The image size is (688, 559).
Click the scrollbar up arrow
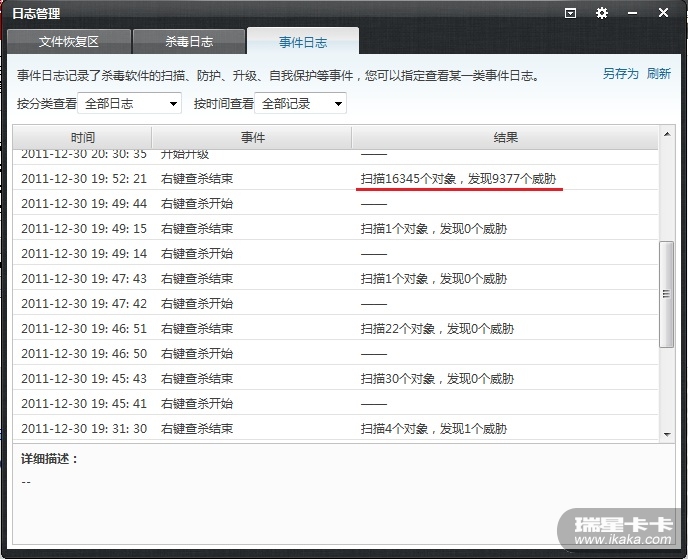pyautogui.click(x=667, y=134)
